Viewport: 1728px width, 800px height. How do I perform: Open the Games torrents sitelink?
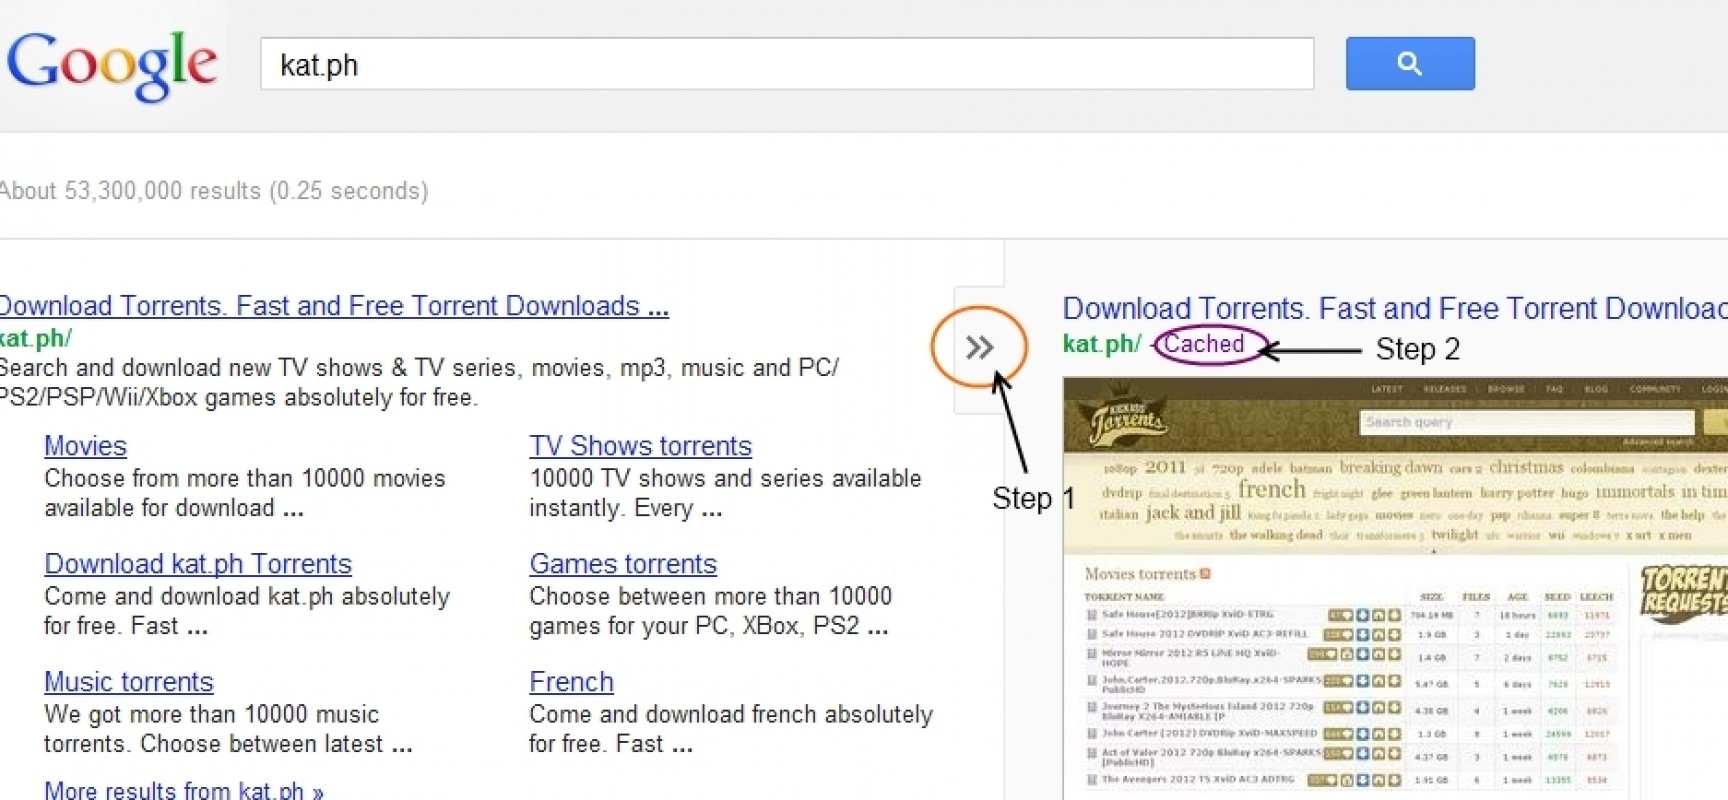(623, 564)
